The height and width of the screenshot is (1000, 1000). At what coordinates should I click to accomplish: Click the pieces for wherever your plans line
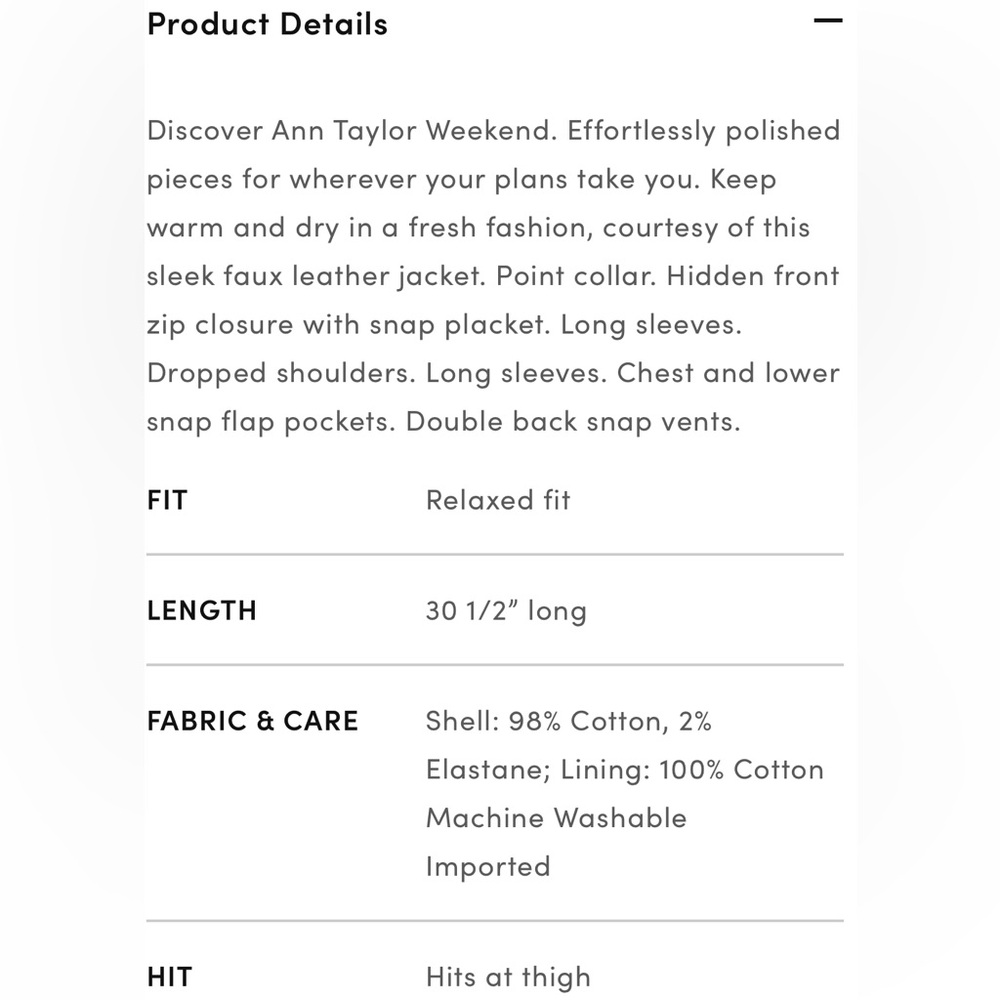click(x=462, y=179)
